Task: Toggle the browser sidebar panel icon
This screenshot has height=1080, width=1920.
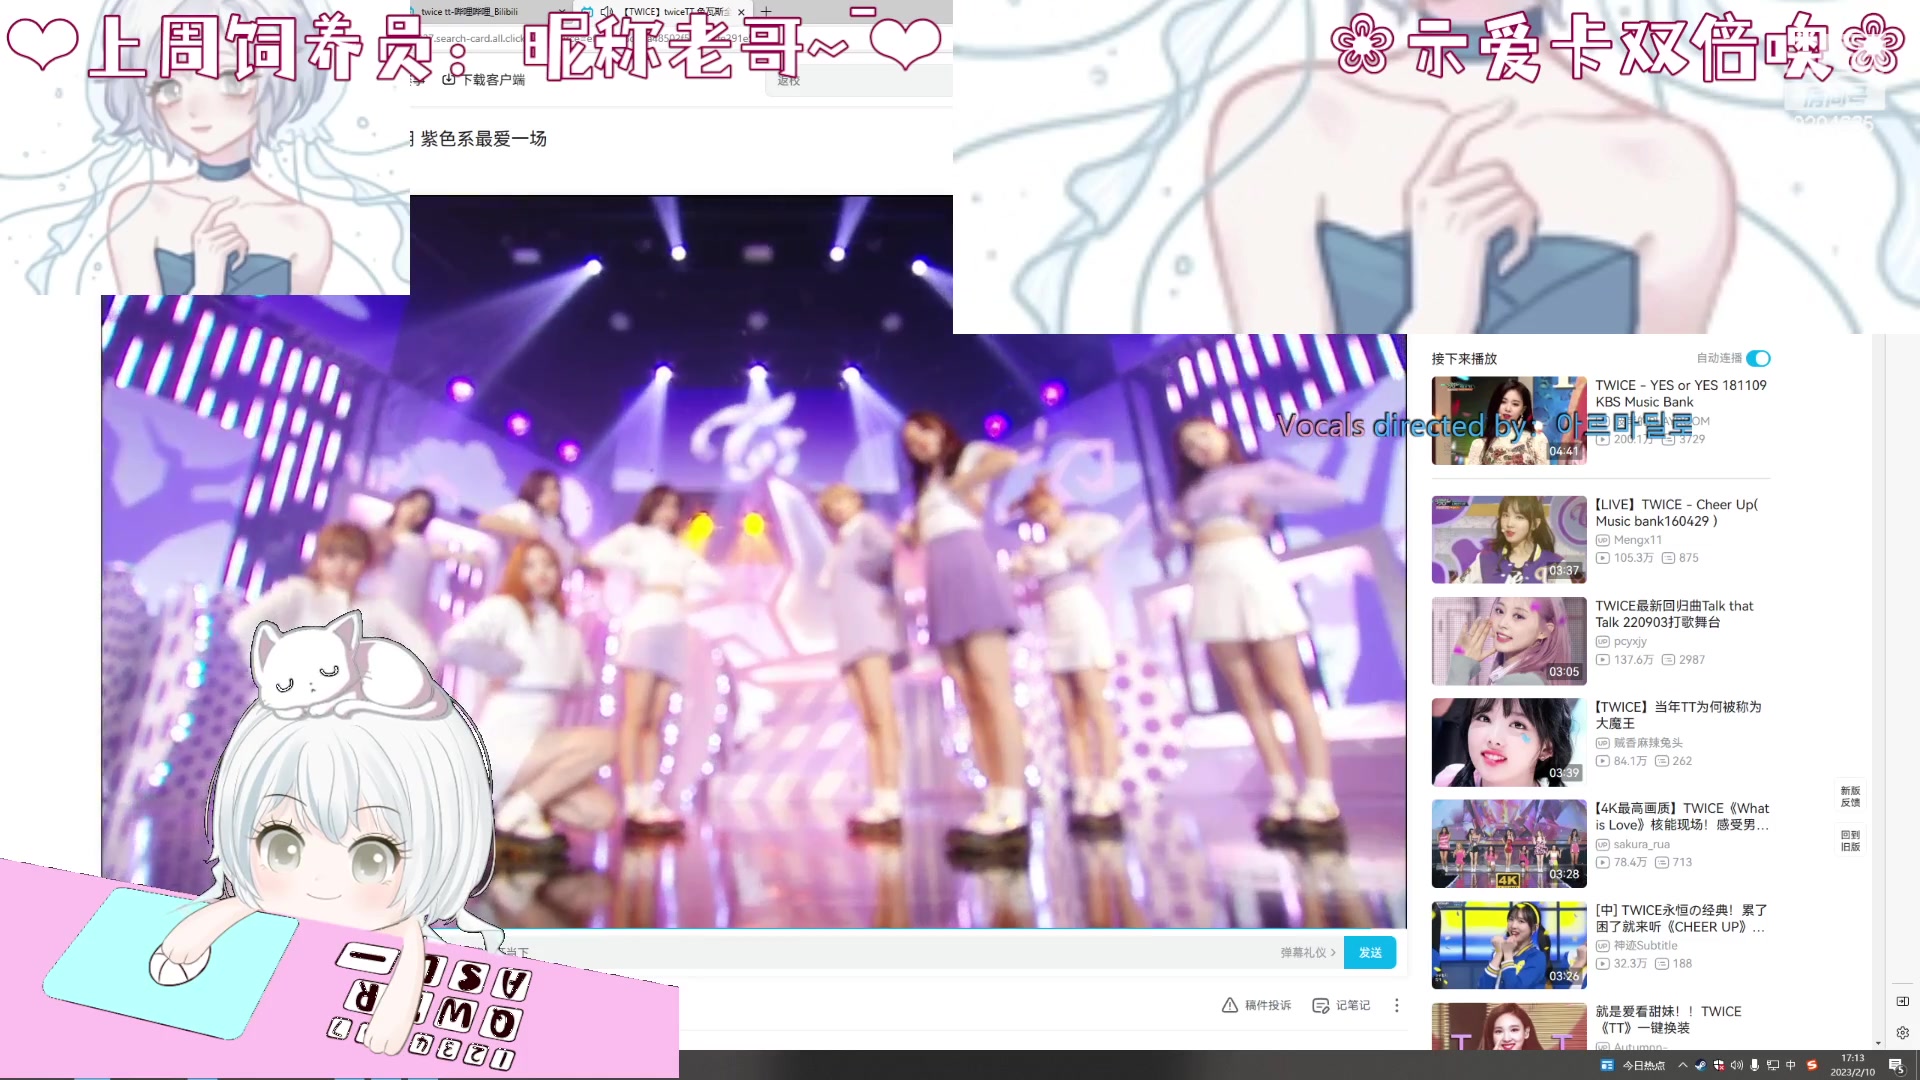Action: coord(1902,1001)
